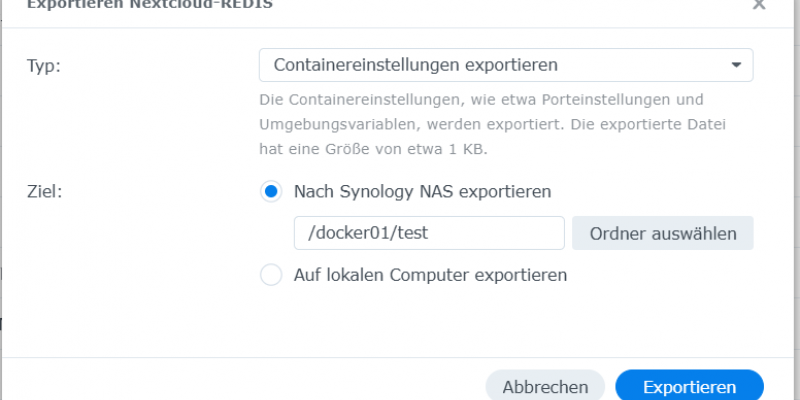
Task: Click the Ziel: field label
Action: click(45, 191)
